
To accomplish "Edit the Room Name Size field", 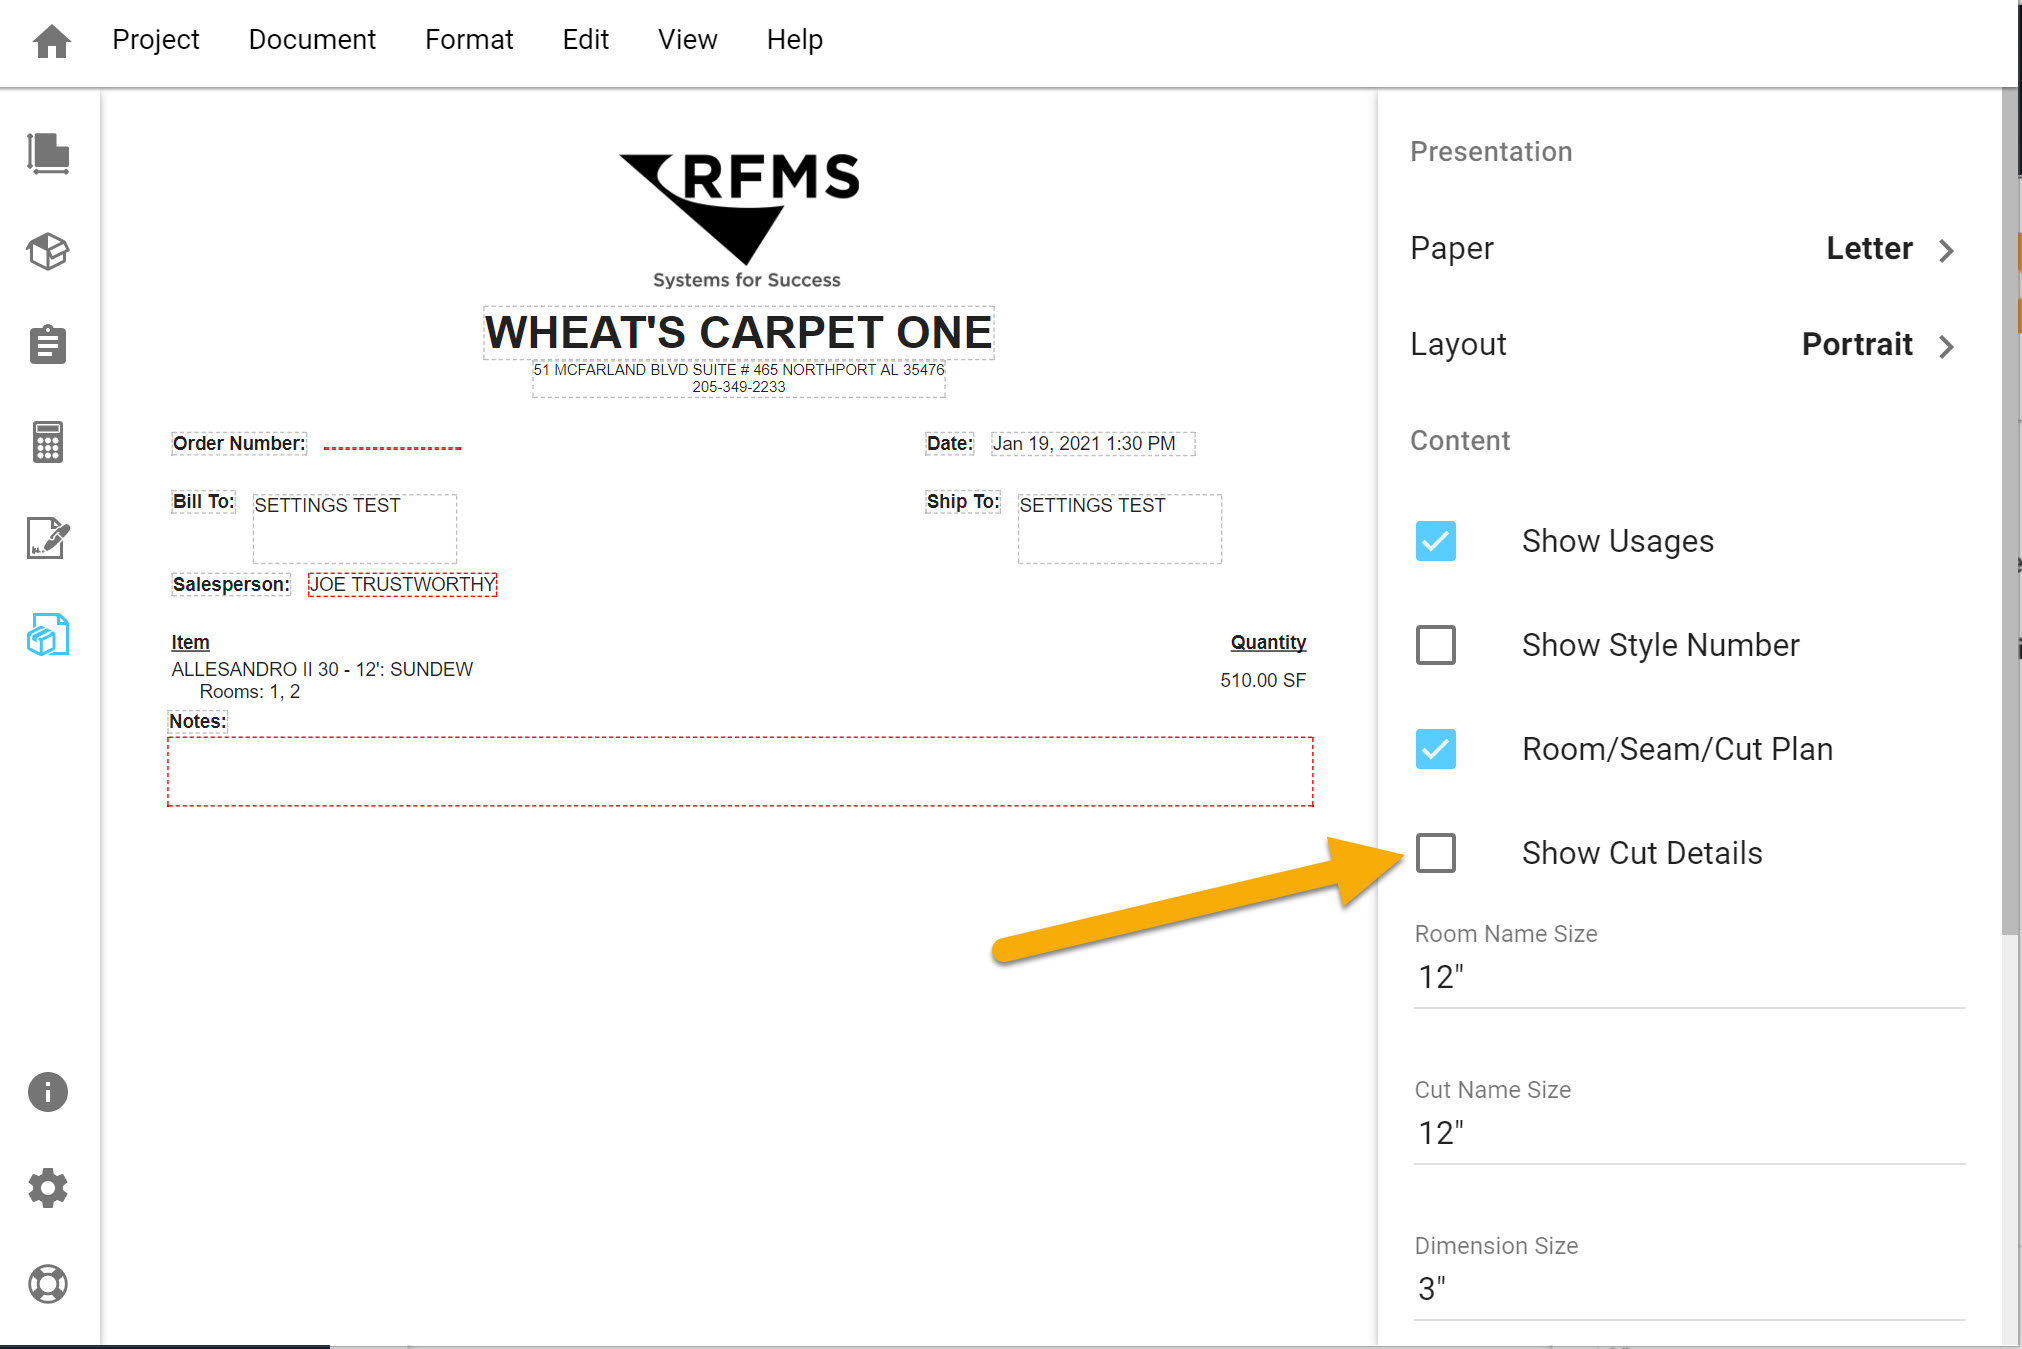I will [x=1689, y=976].
